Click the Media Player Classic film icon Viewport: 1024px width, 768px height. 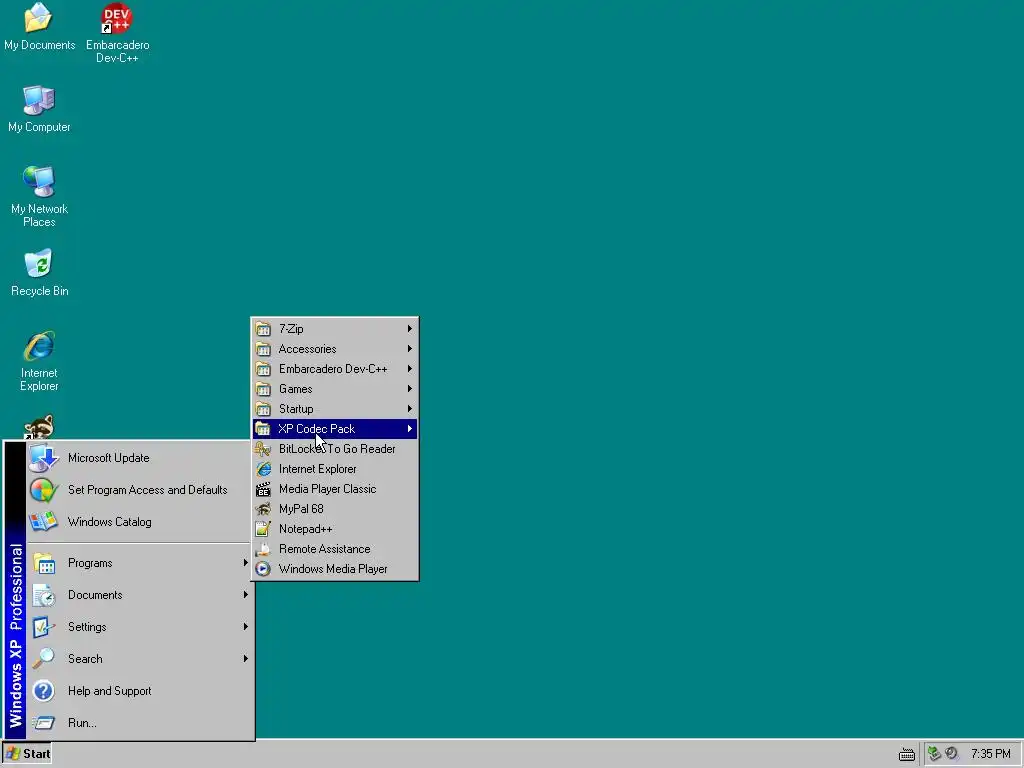pos(263,489)
